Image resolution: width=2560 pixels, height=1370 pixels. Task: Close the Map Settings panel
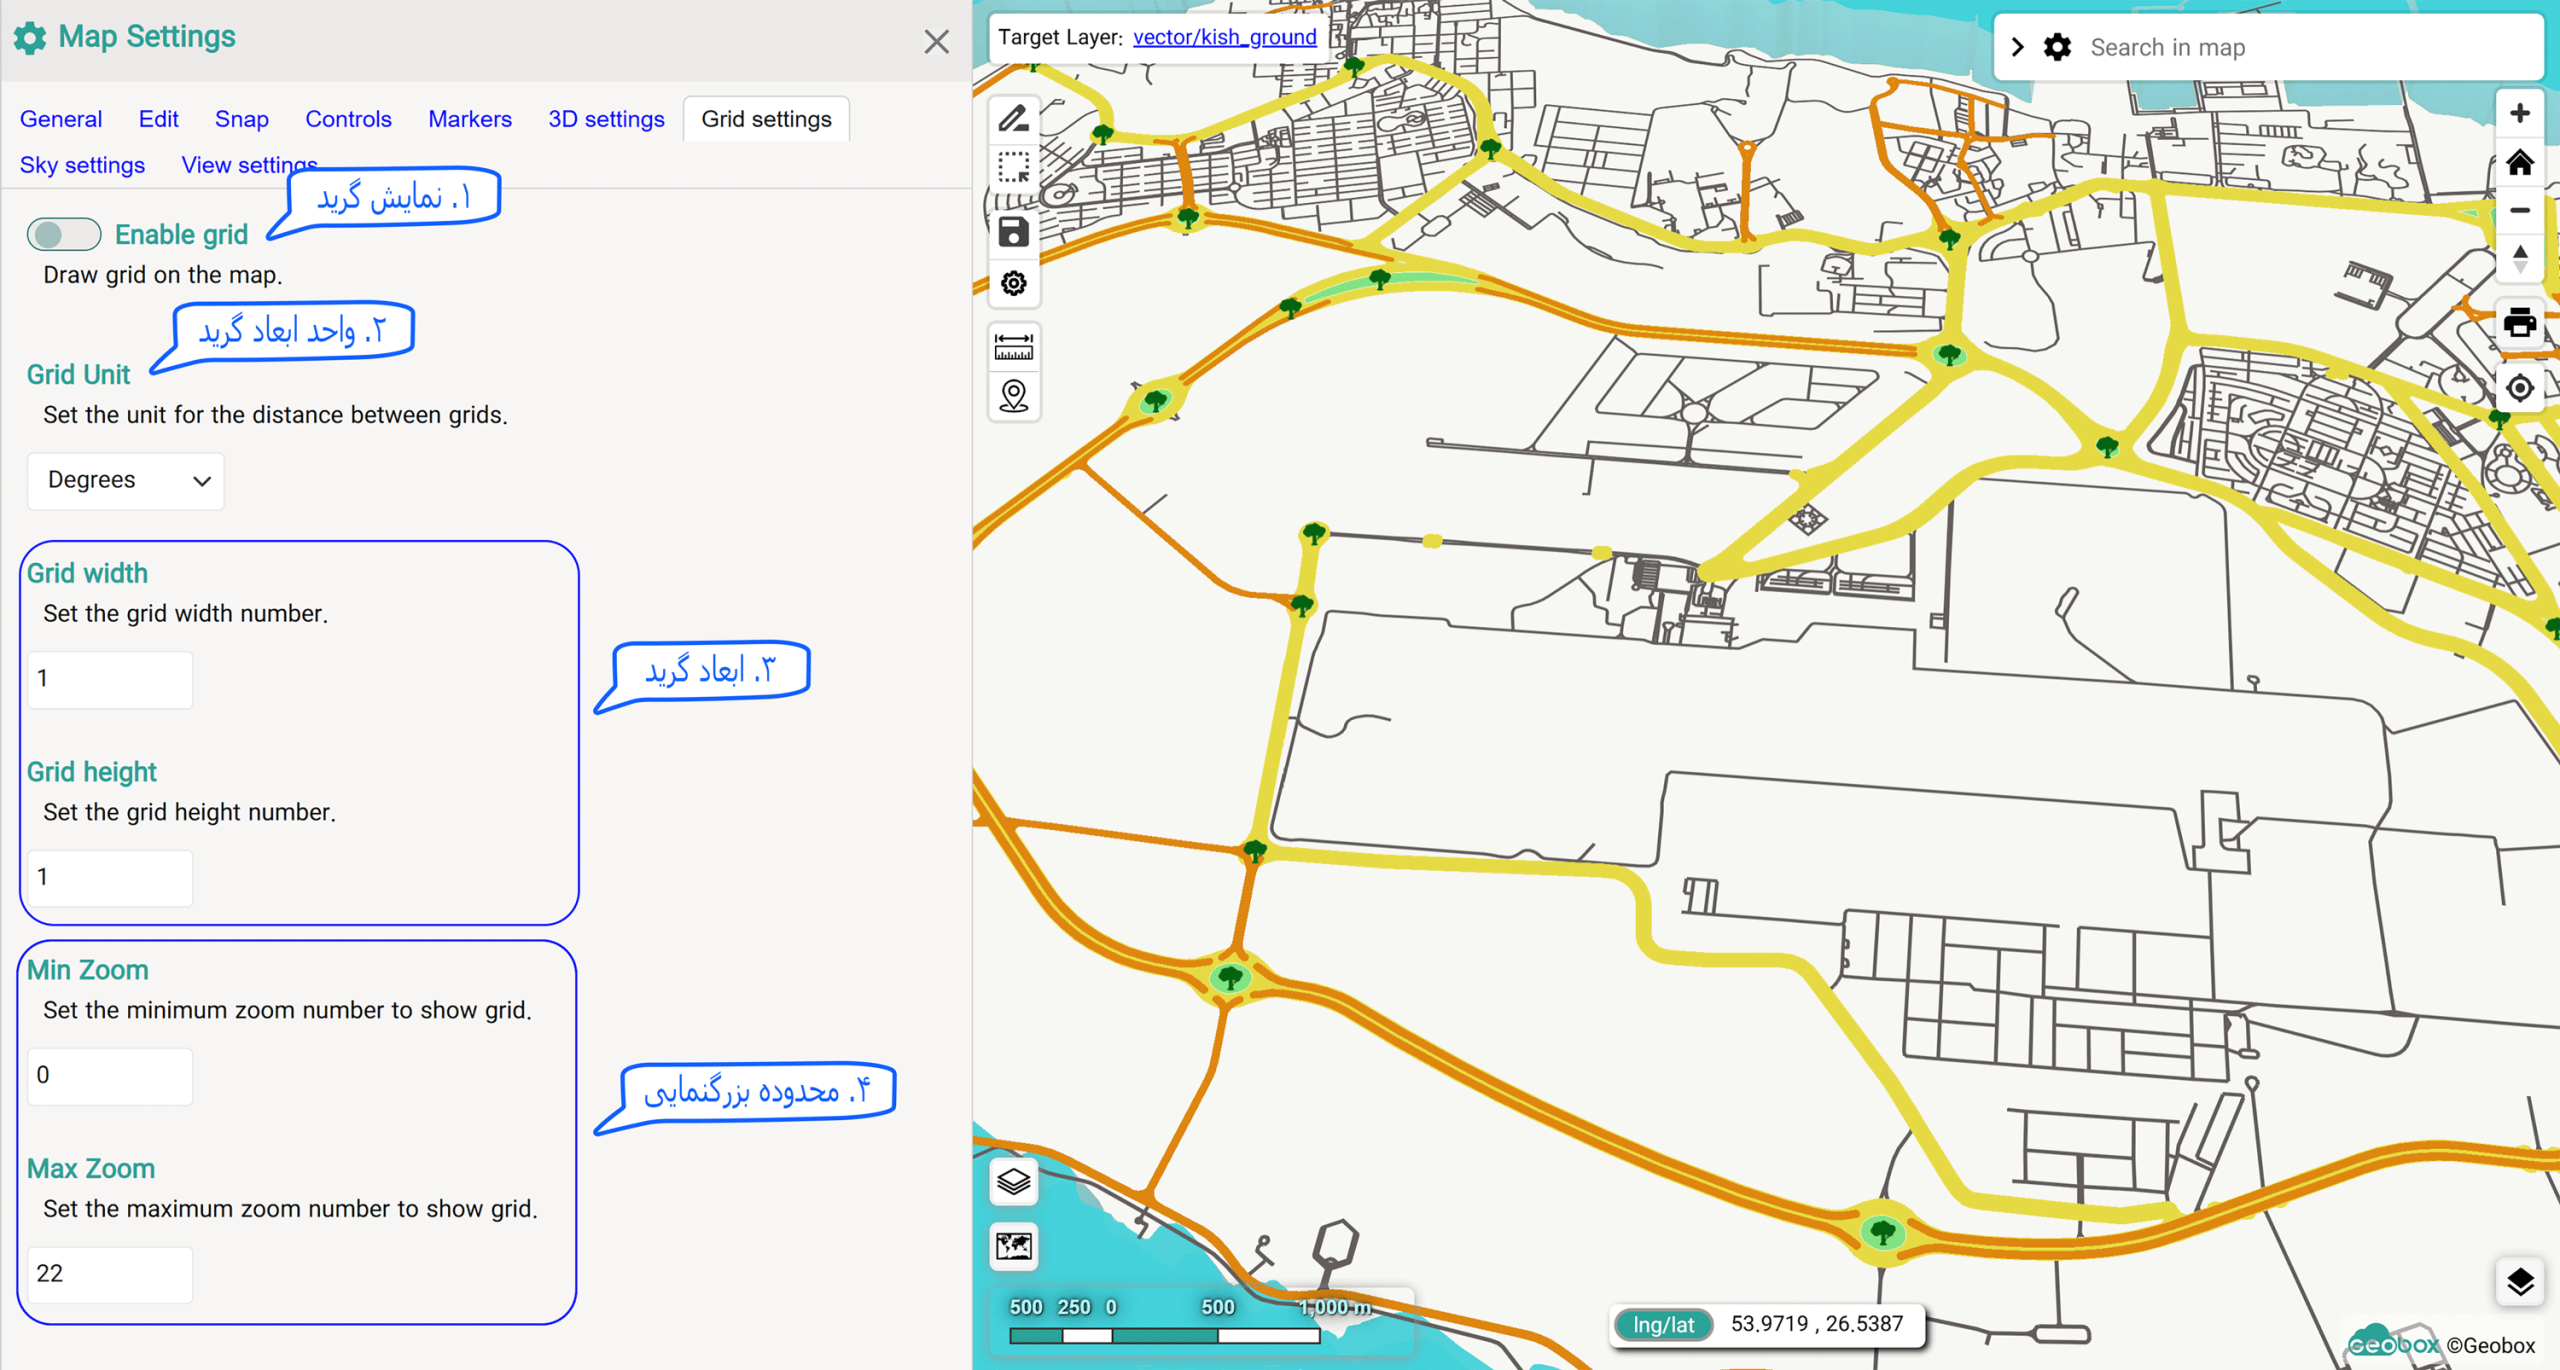click(x=936, y=41)
